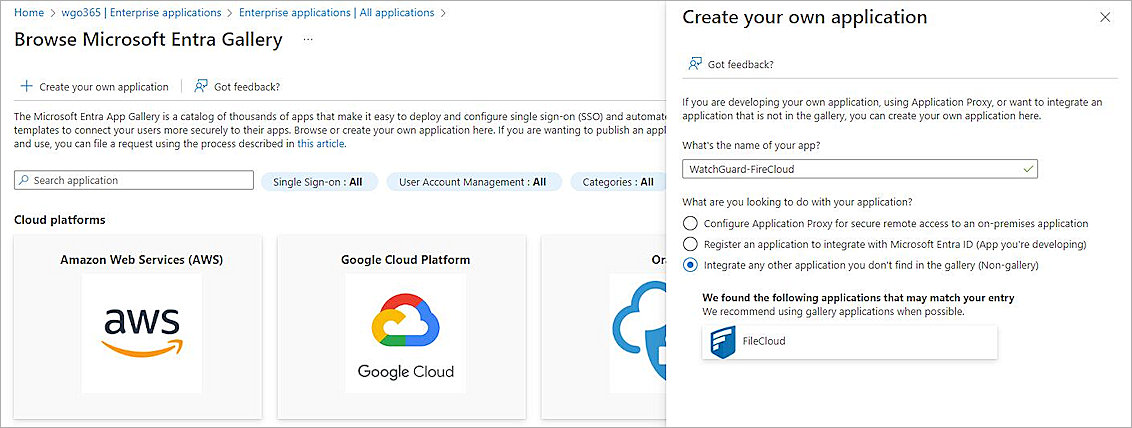Open wgo365 | Enterprise applications breadcrumb
The image size is (1132, 428).
pos(142,12)
